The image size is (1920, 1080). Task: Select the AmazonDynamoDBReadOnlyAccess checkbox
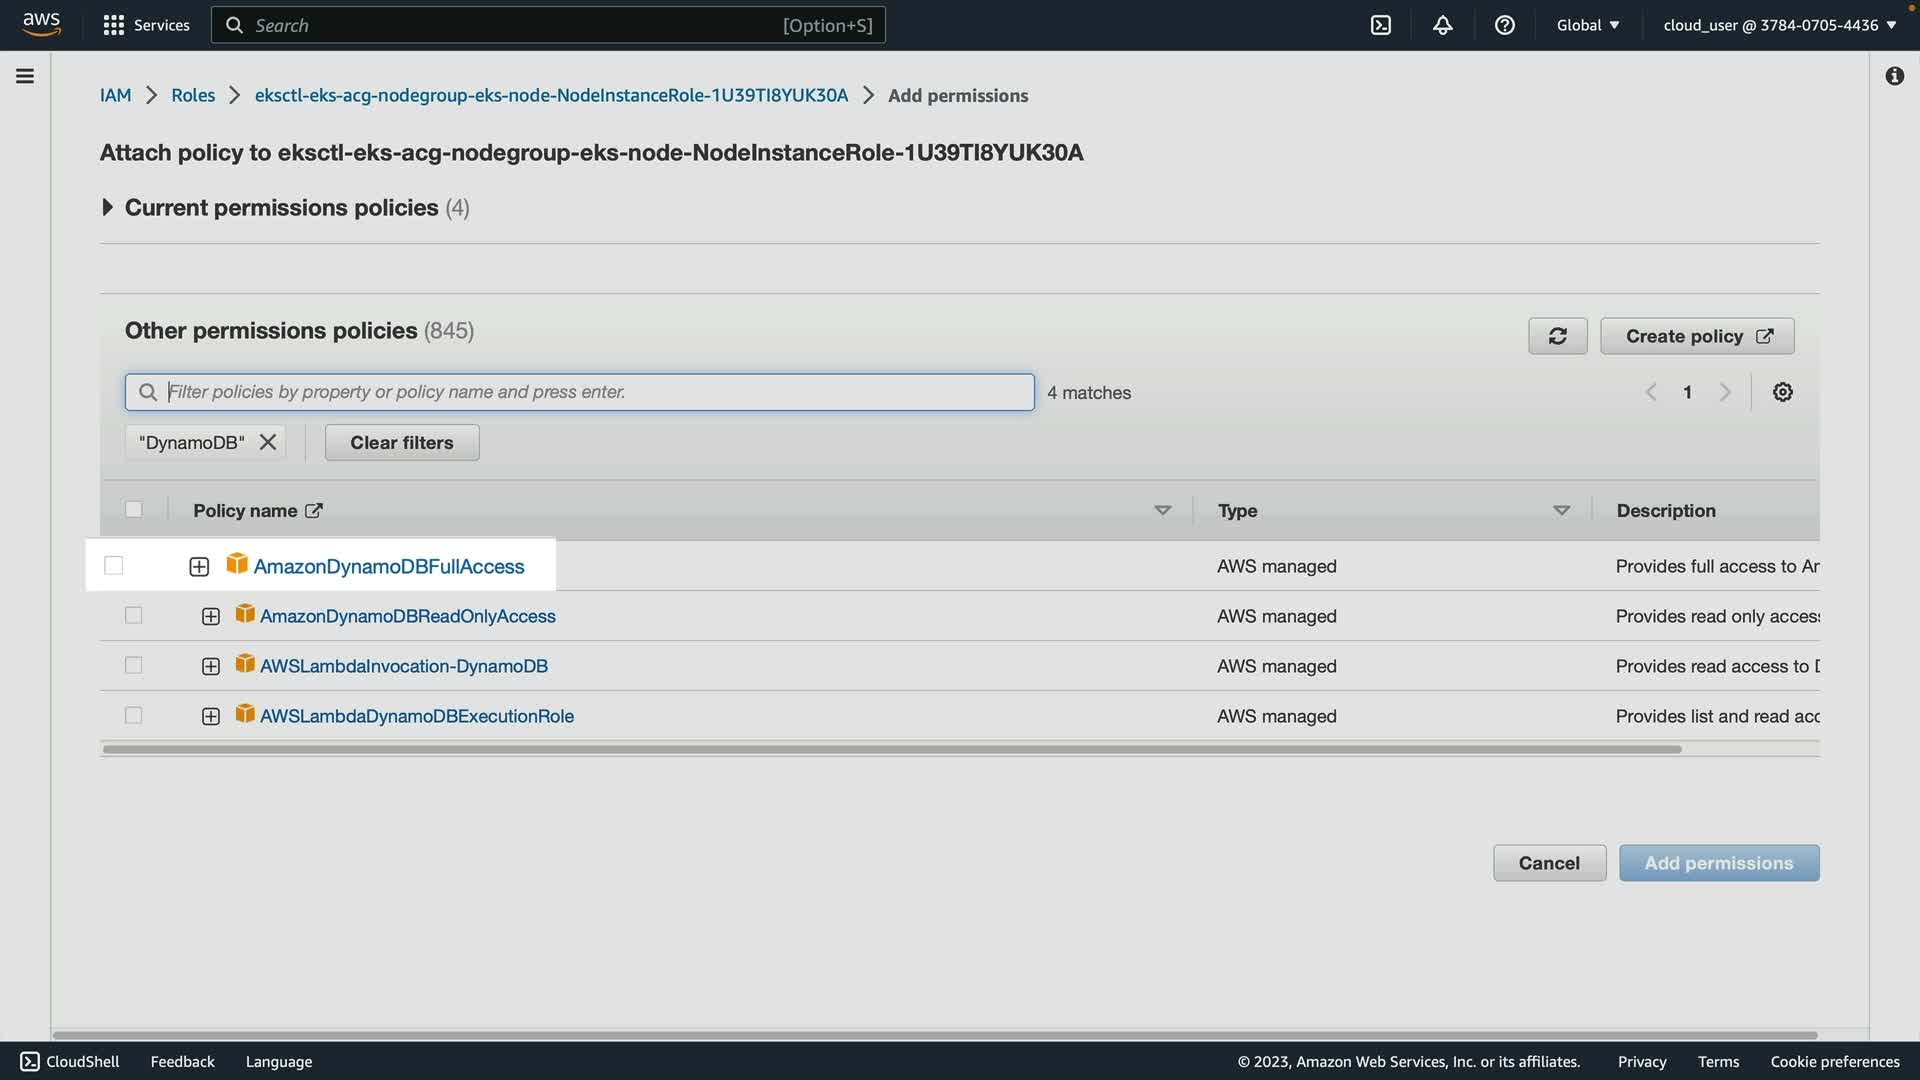pyautogui.click(x=133, y=616)
